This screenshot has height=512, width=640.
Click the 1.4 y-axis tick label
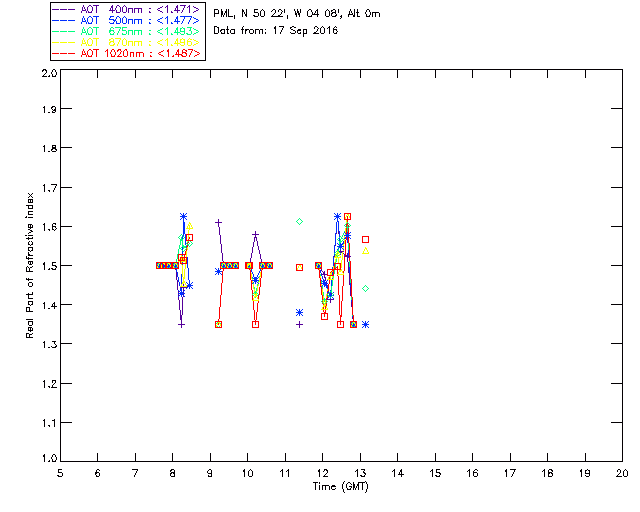click(49, 305)
